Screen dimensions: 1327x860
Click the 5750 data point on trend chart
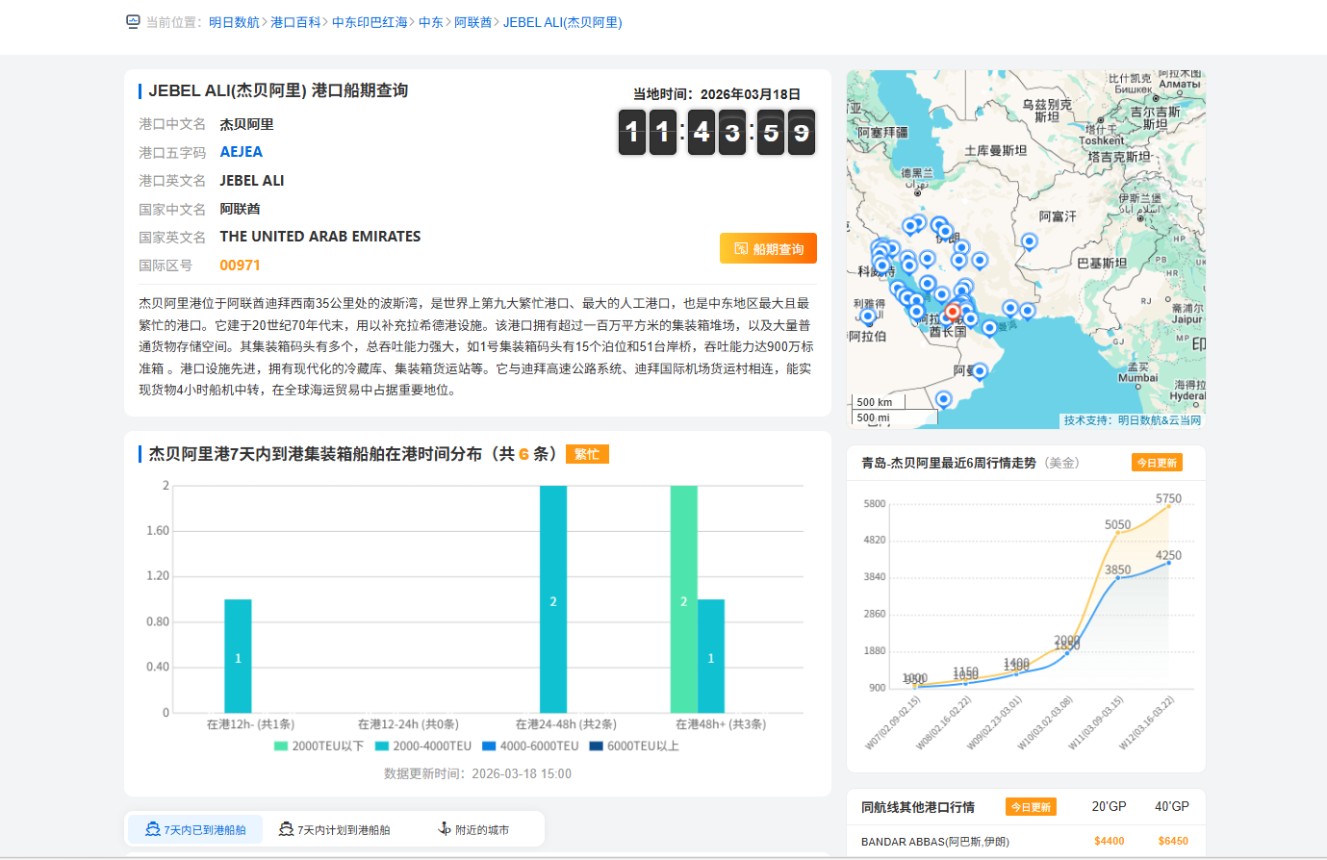click(x=1168, y=506)
